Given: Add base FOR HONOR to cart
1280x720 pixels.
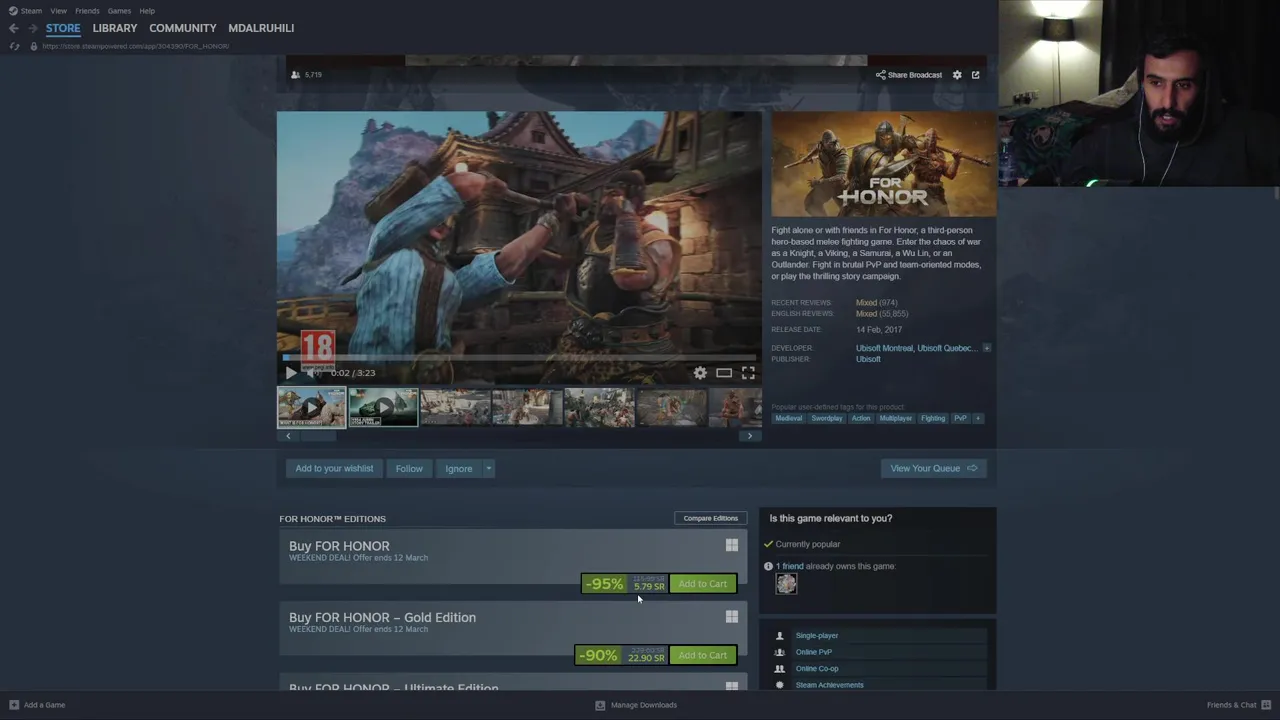Looking at the screenshot, I should pyautogui.click(x=703, y=584).
